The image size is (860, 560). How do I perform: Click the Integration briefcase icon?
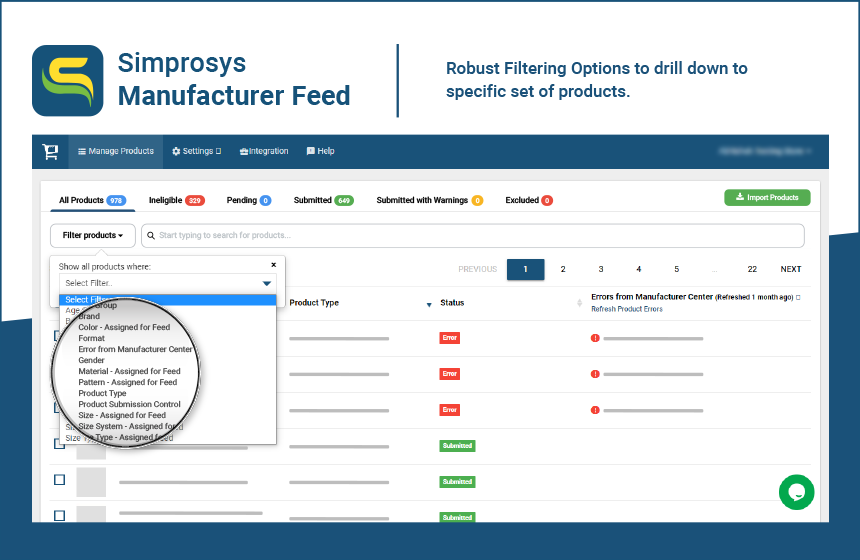click(x=244, y=151)
